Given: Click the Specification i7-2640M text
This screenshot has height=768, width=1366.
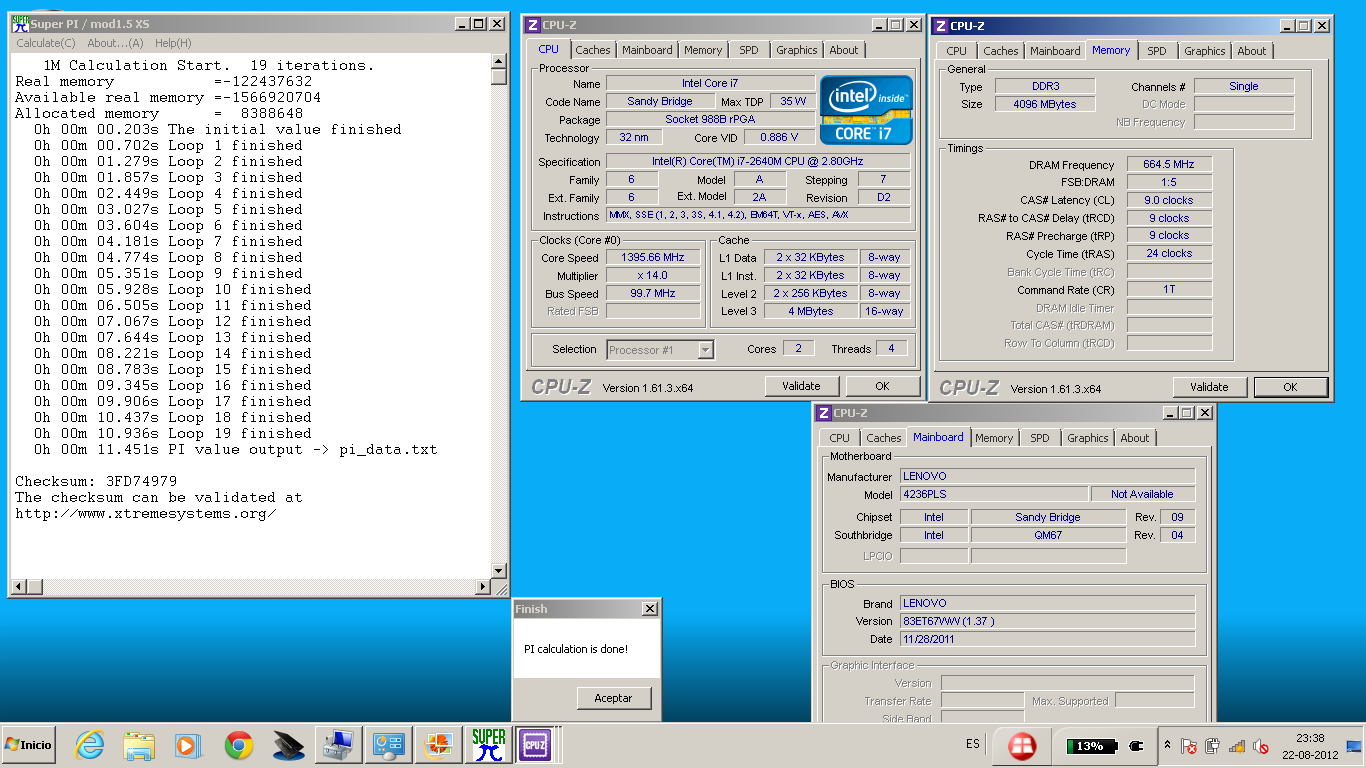Looking at the screenshot, I should coord(759,161).
